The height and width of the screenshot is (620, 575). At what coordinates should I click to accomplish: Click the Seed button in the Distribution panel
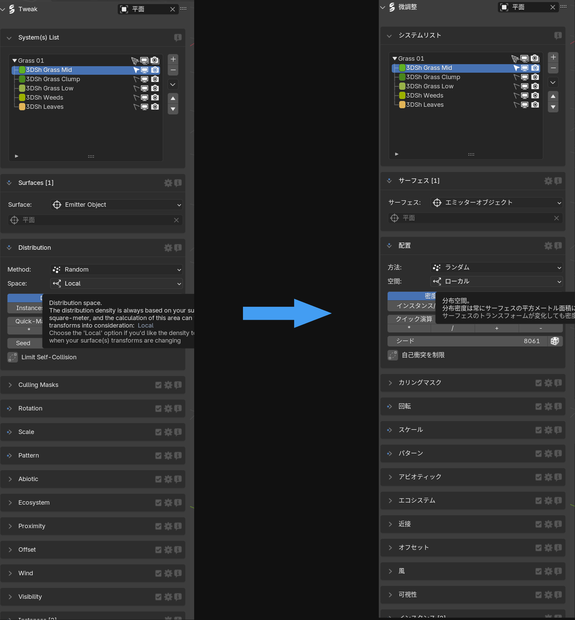(23, 343)
